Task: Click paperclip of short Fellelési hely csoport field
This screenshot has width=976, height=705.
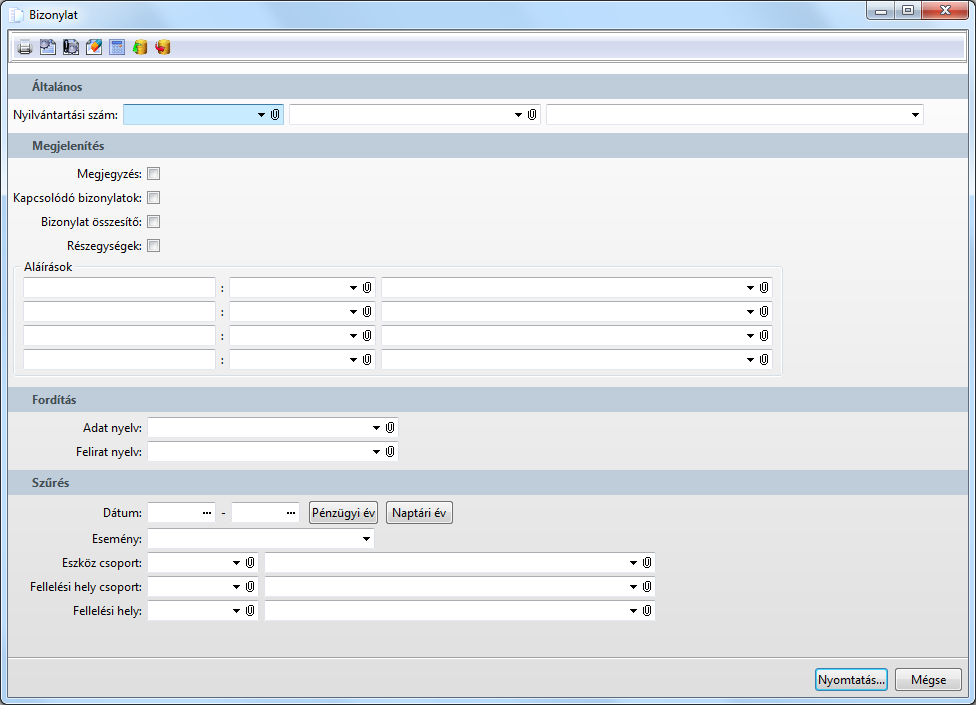Action: (x=250, y=587)
